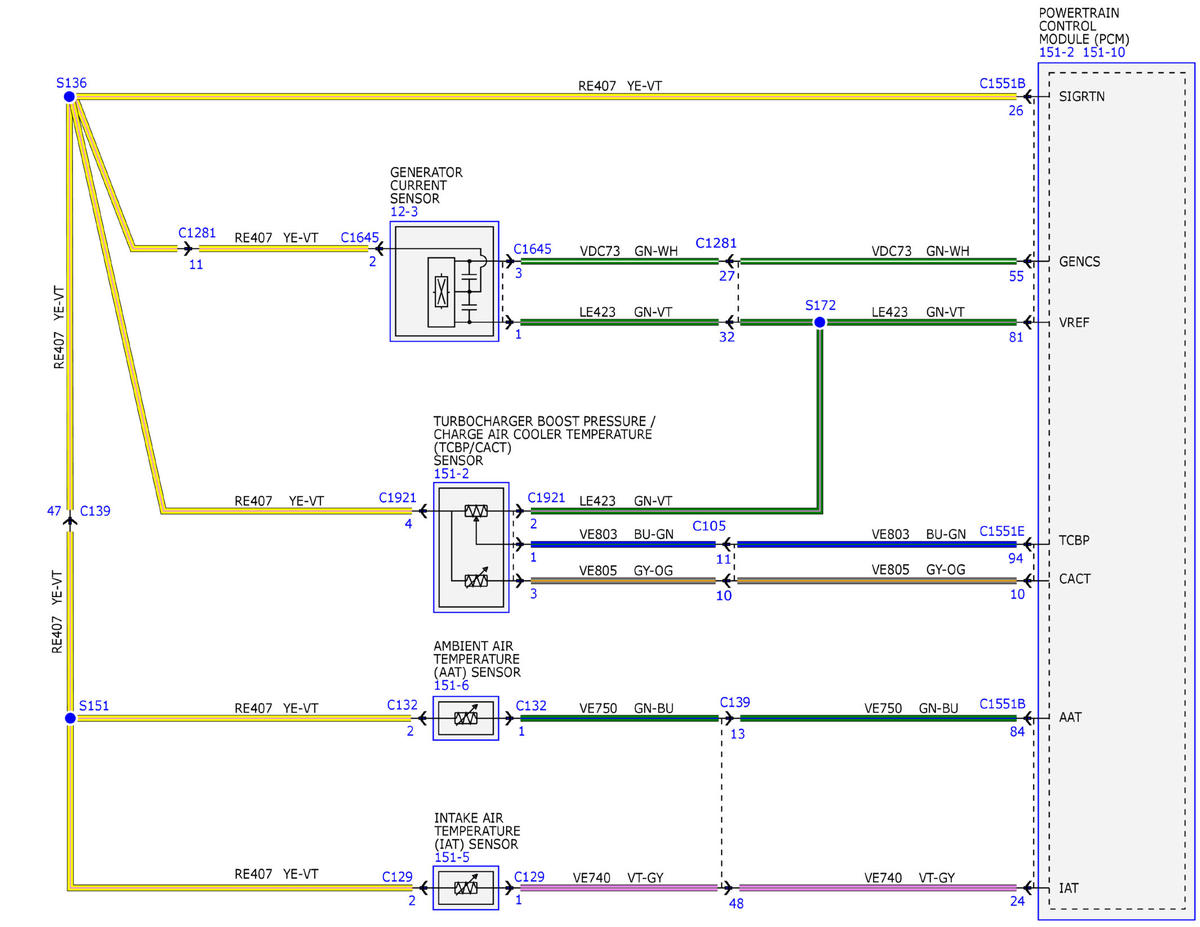The width and height of the screenshot is (1200, 927).
Task: Select the violet VE740 VT-GY wire to IAT
Action: 878,887
